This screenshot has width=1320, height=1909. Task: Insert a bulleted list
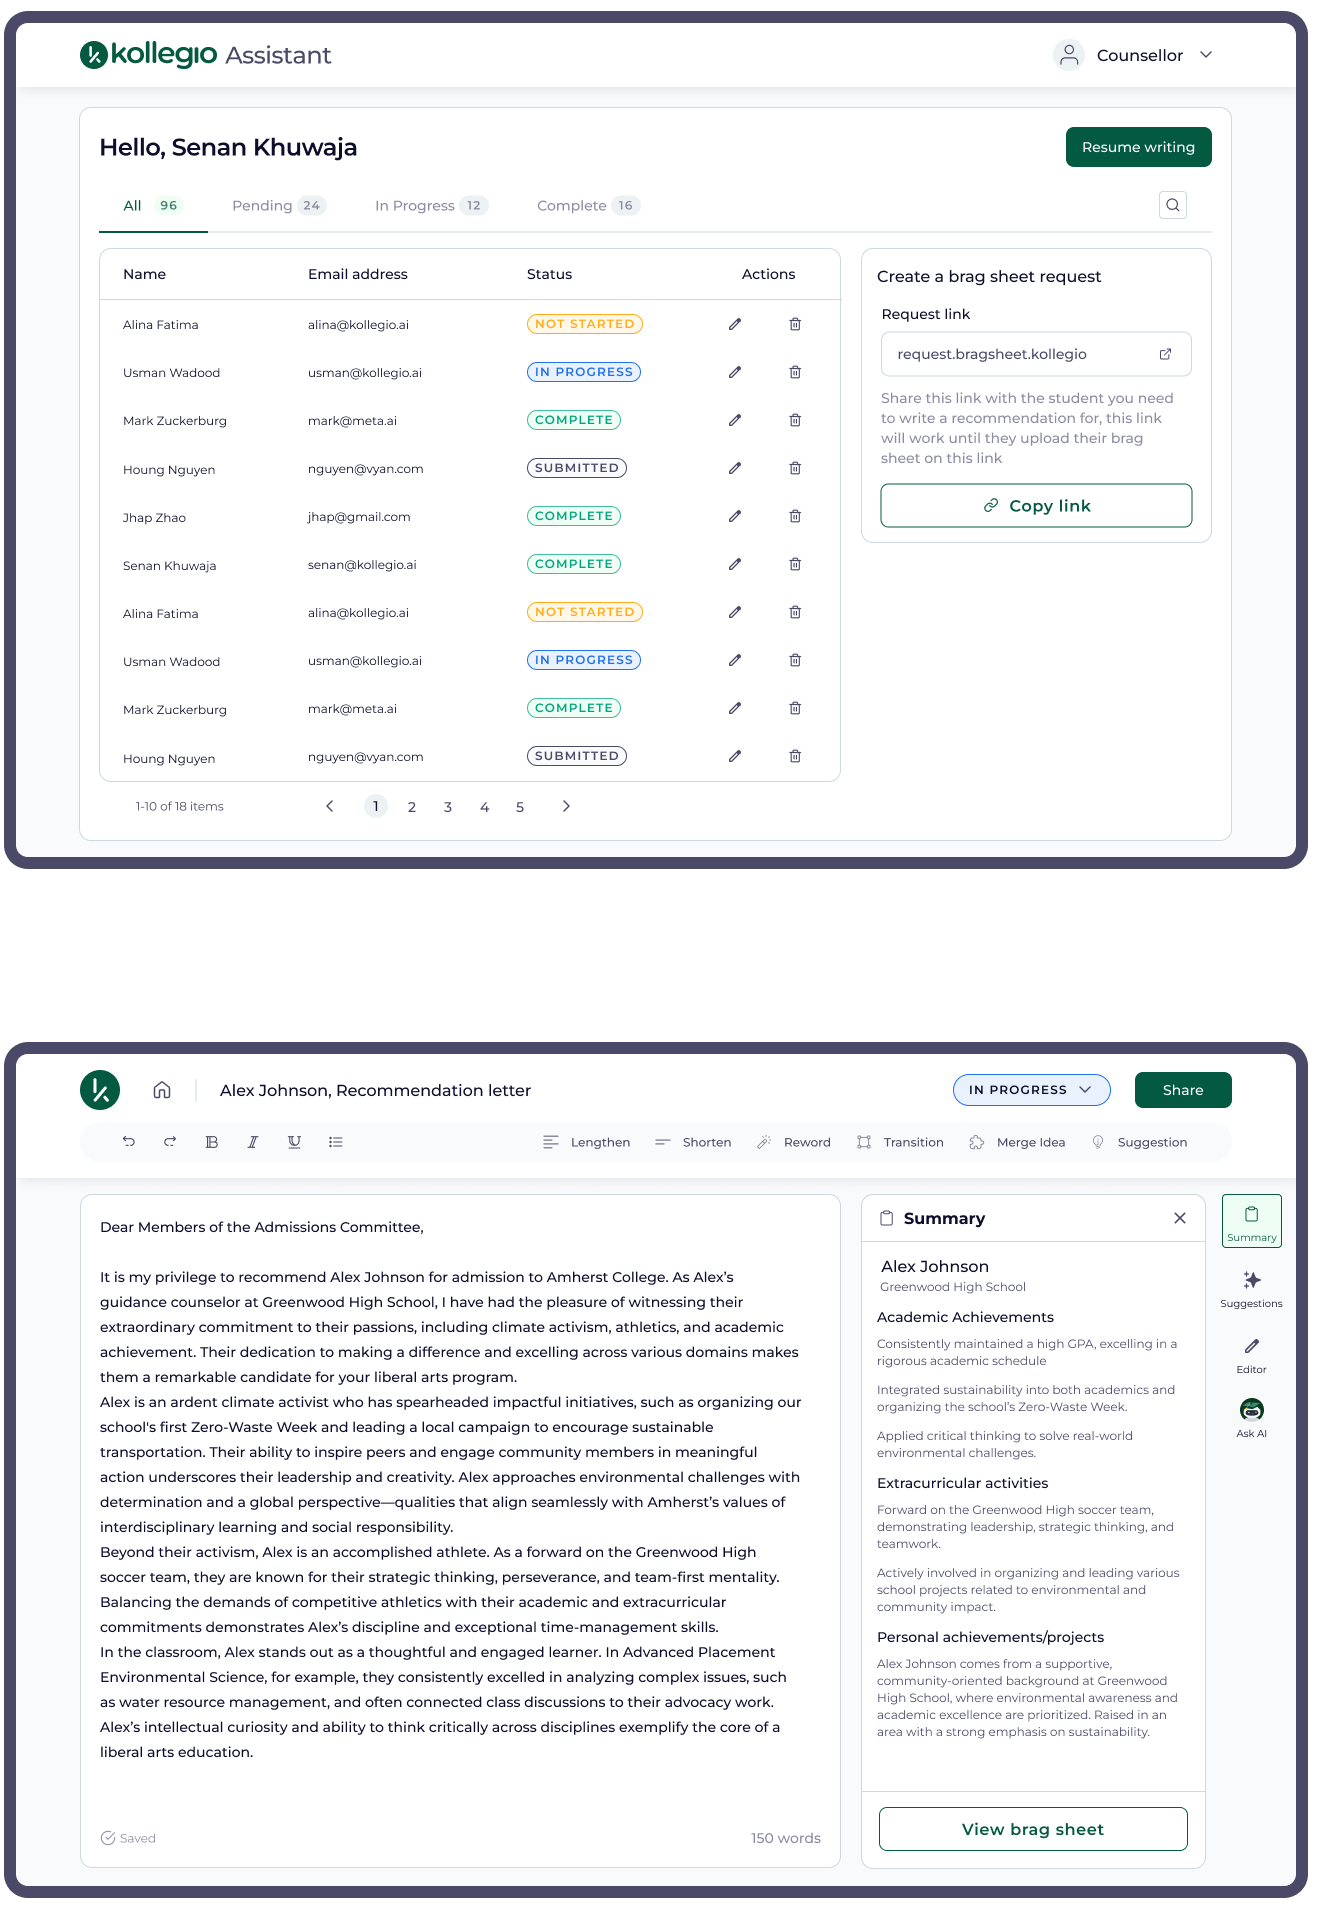[336, 1142]
